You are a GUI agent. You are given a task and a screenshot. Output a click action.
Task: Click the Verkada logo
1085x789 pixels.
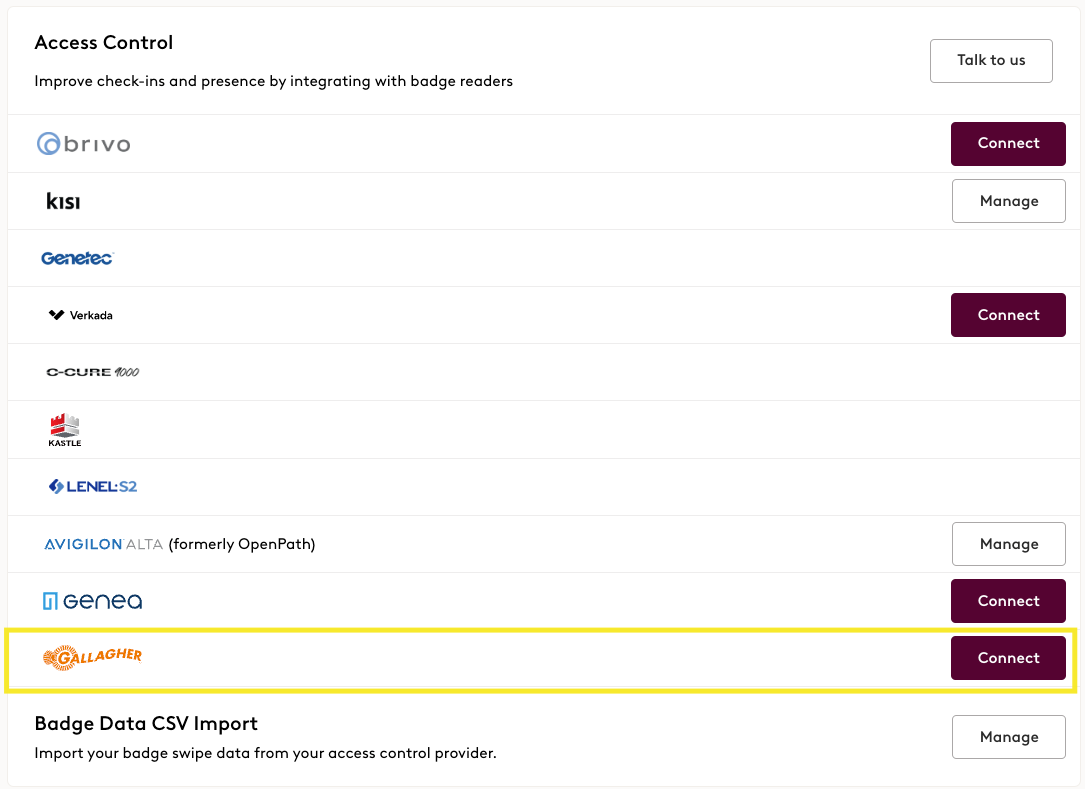click(x=80, y=315)
